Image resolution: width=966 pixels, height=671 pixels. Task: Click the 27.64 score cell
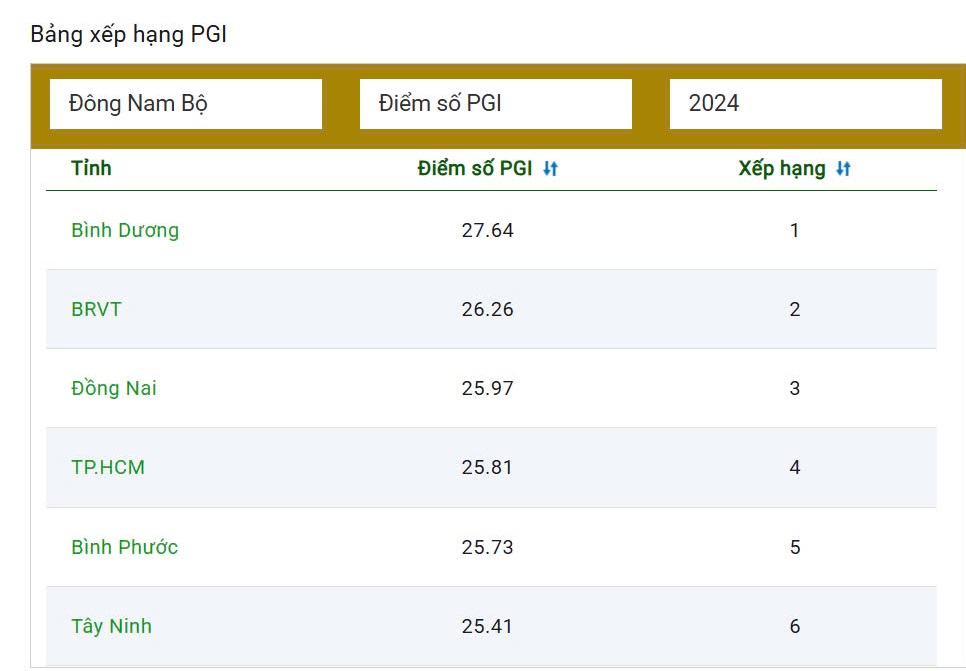point(487,230)
